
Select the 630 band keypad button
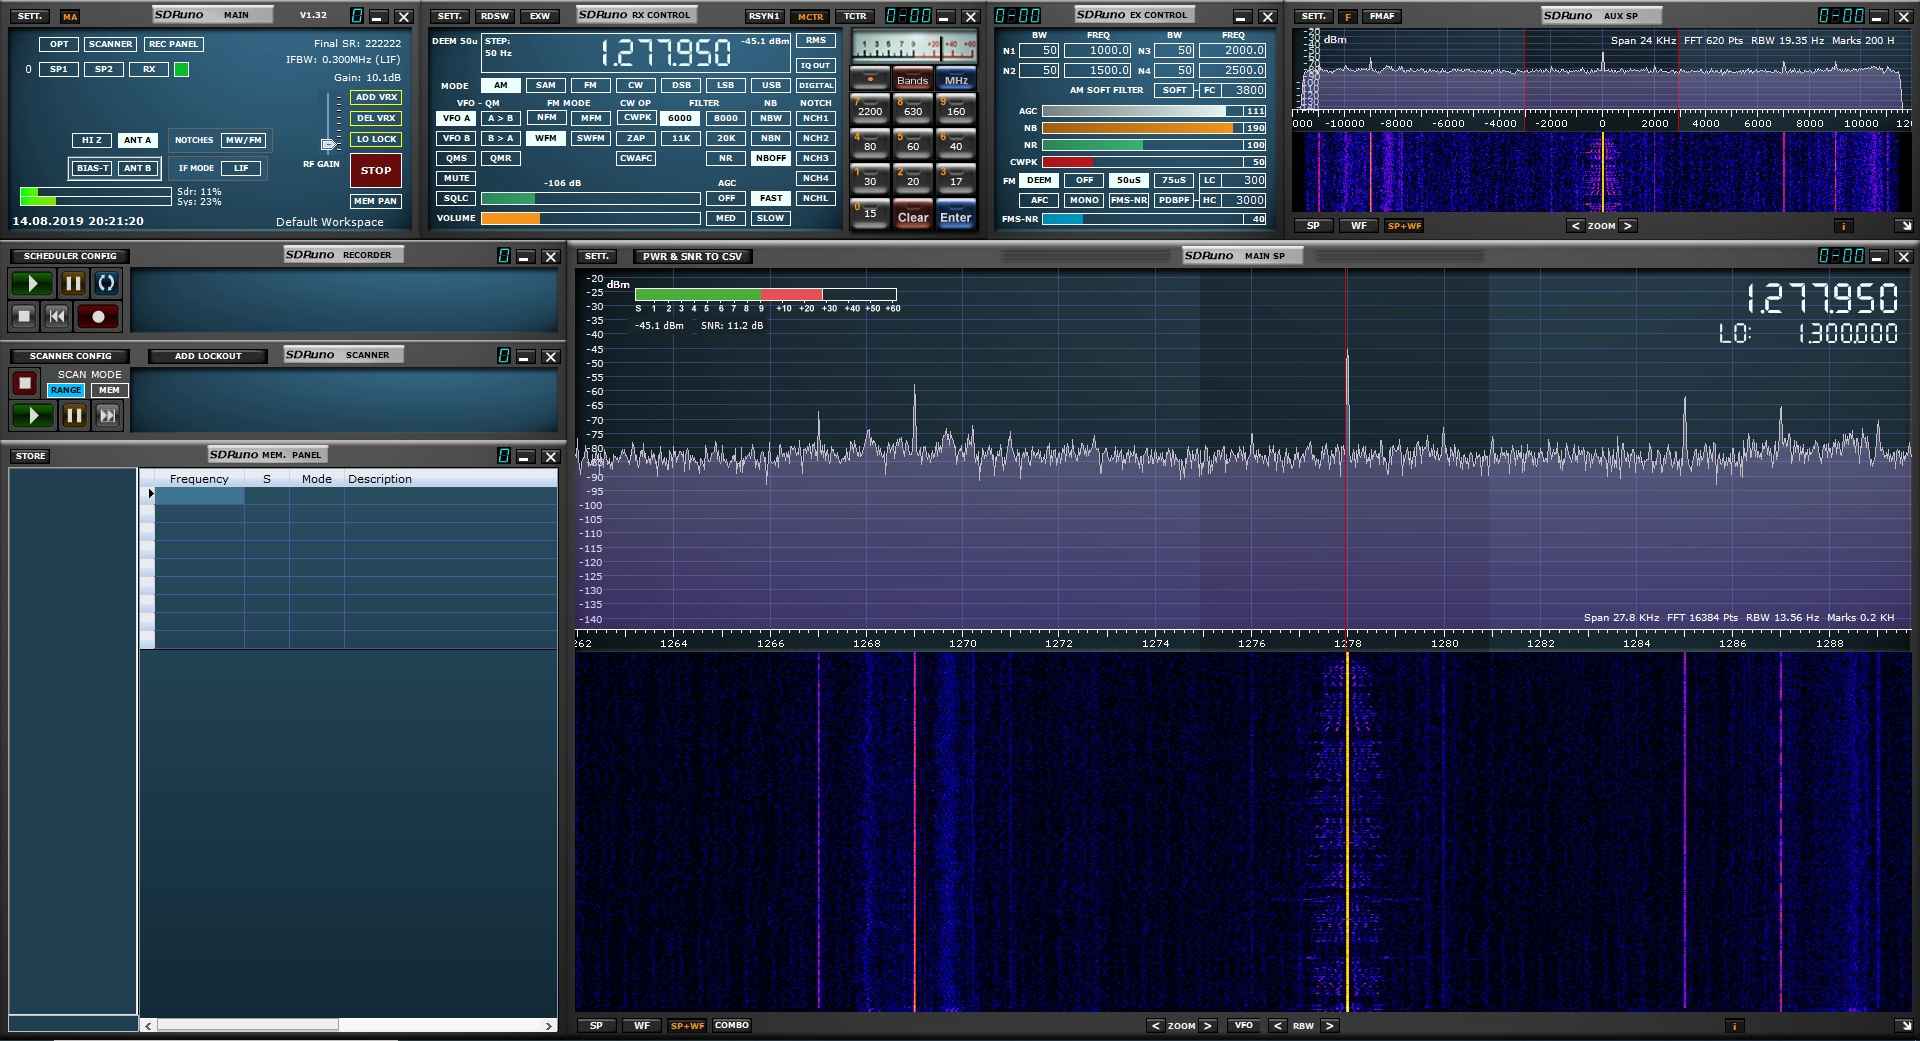(912, 108)
